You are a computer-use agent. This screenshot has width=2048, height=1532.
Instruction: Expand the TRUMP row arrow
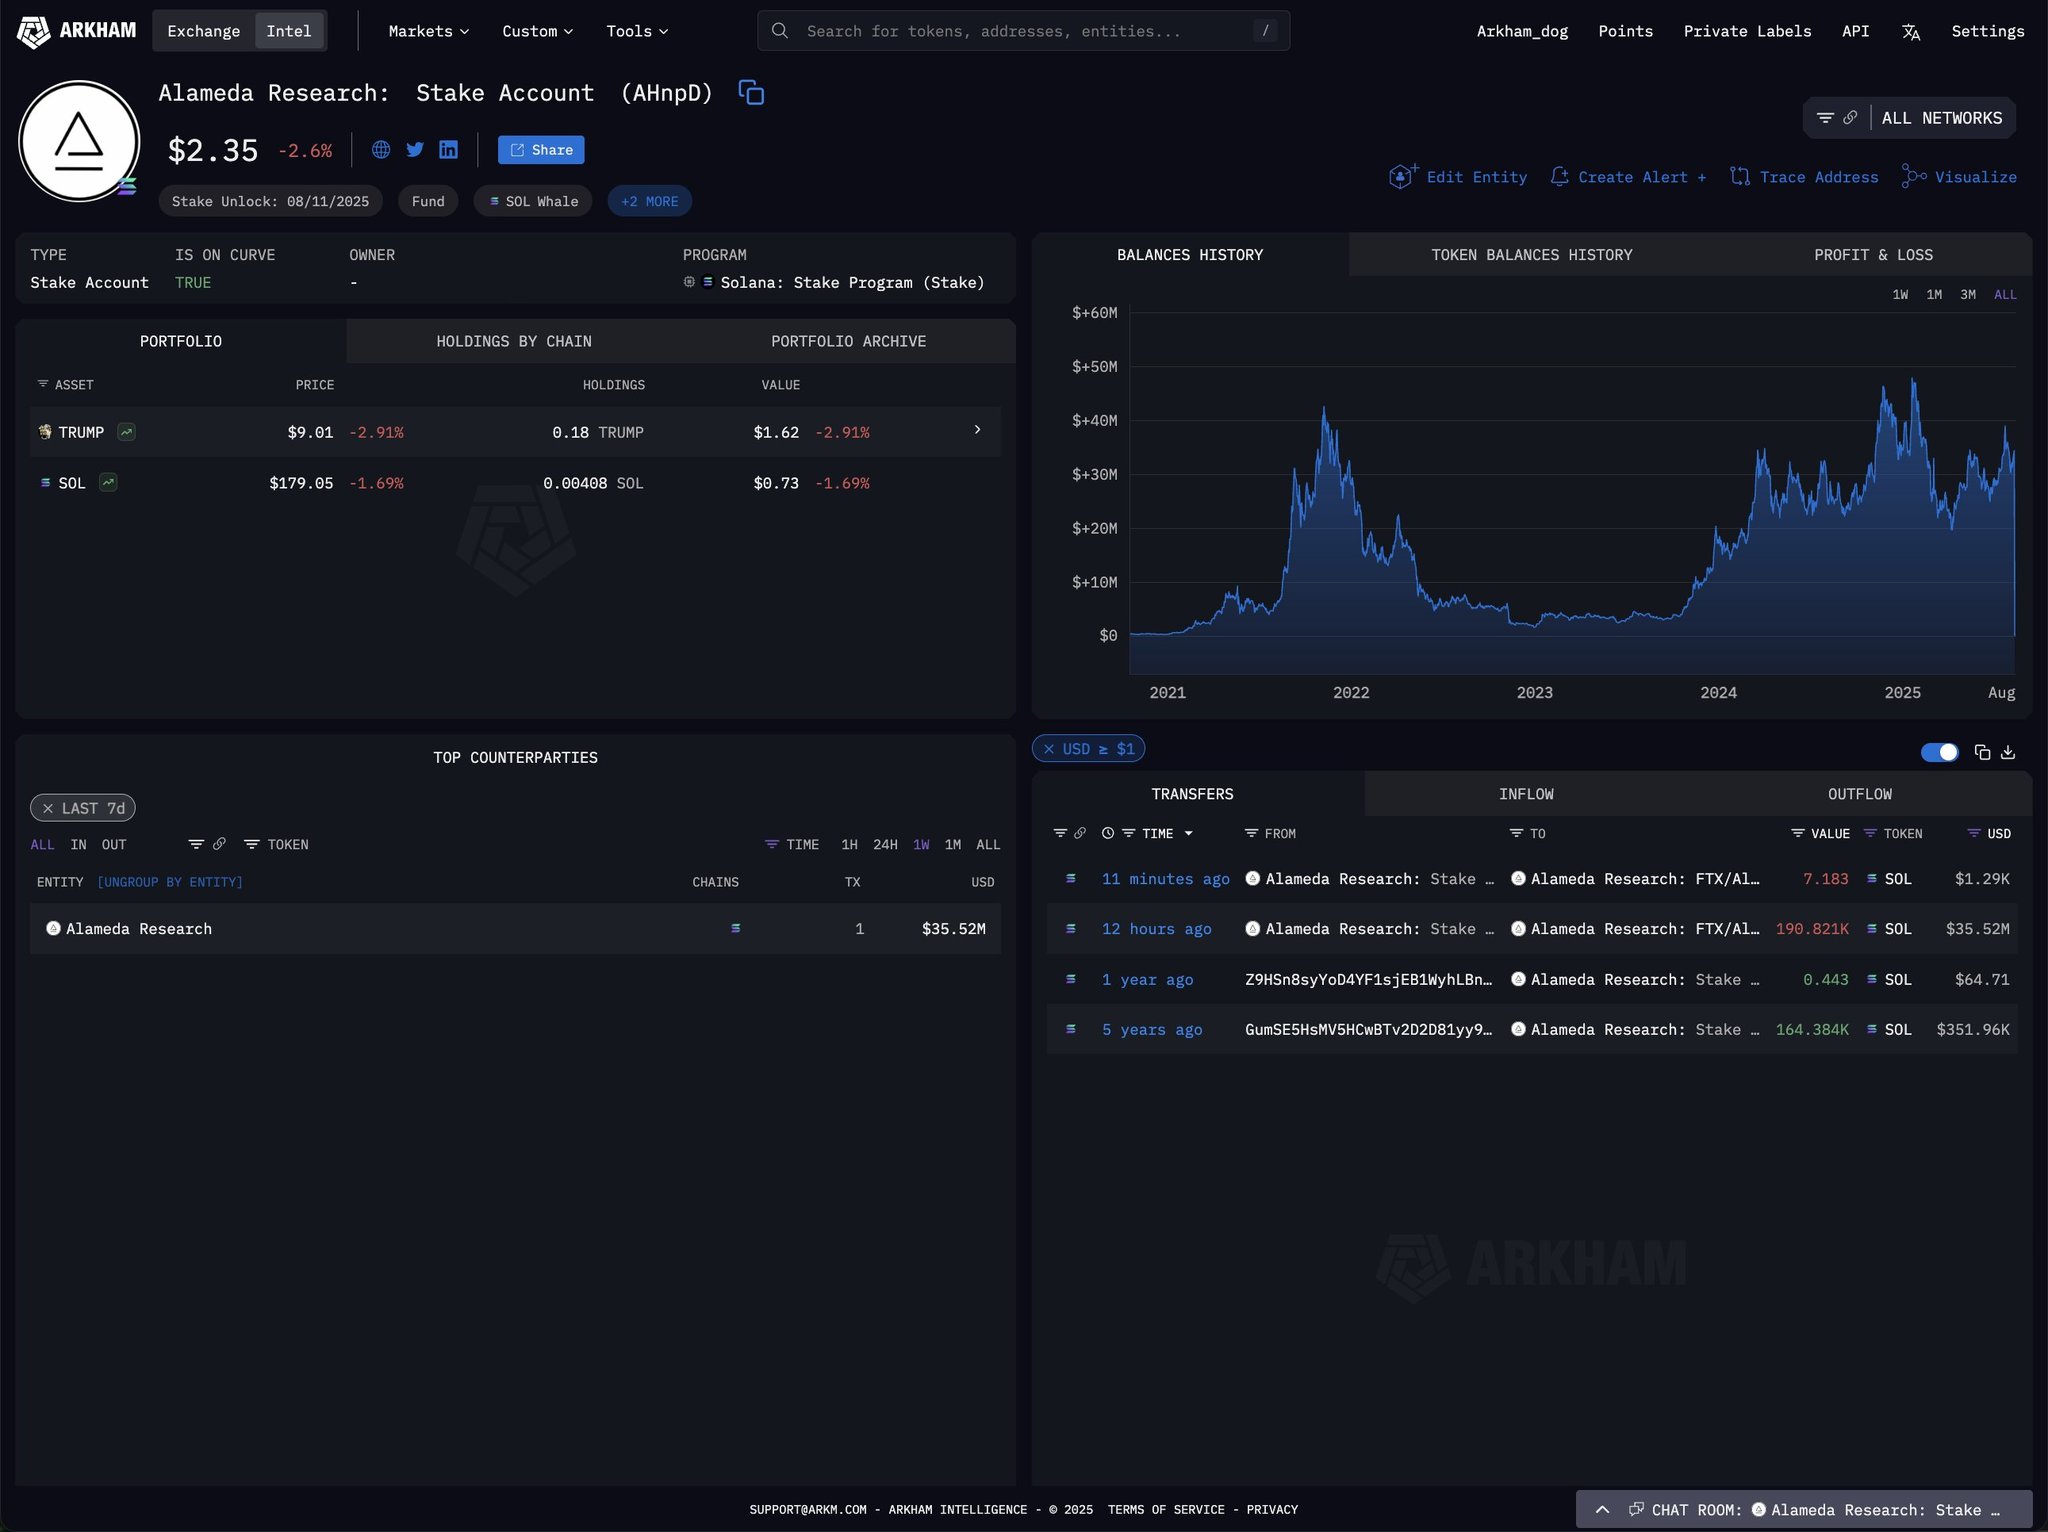click(x=977, y=430)
